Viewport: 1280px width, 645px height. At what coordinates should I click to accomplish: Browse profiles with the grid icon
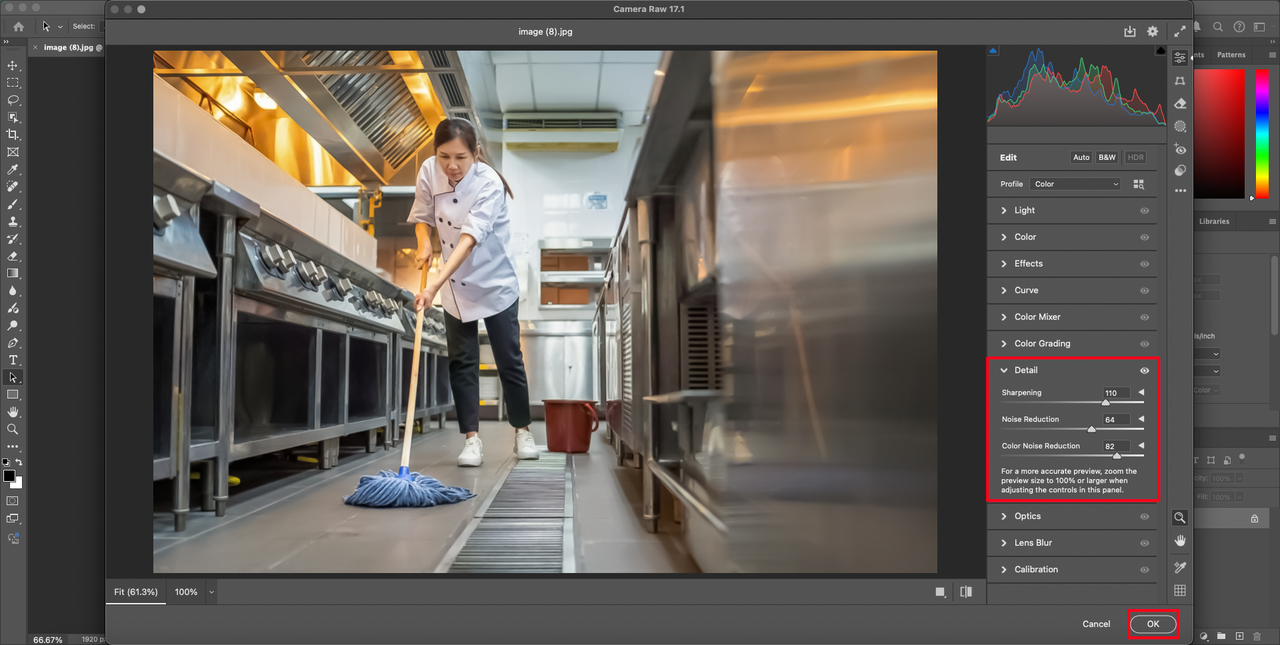click(1138, 184)
